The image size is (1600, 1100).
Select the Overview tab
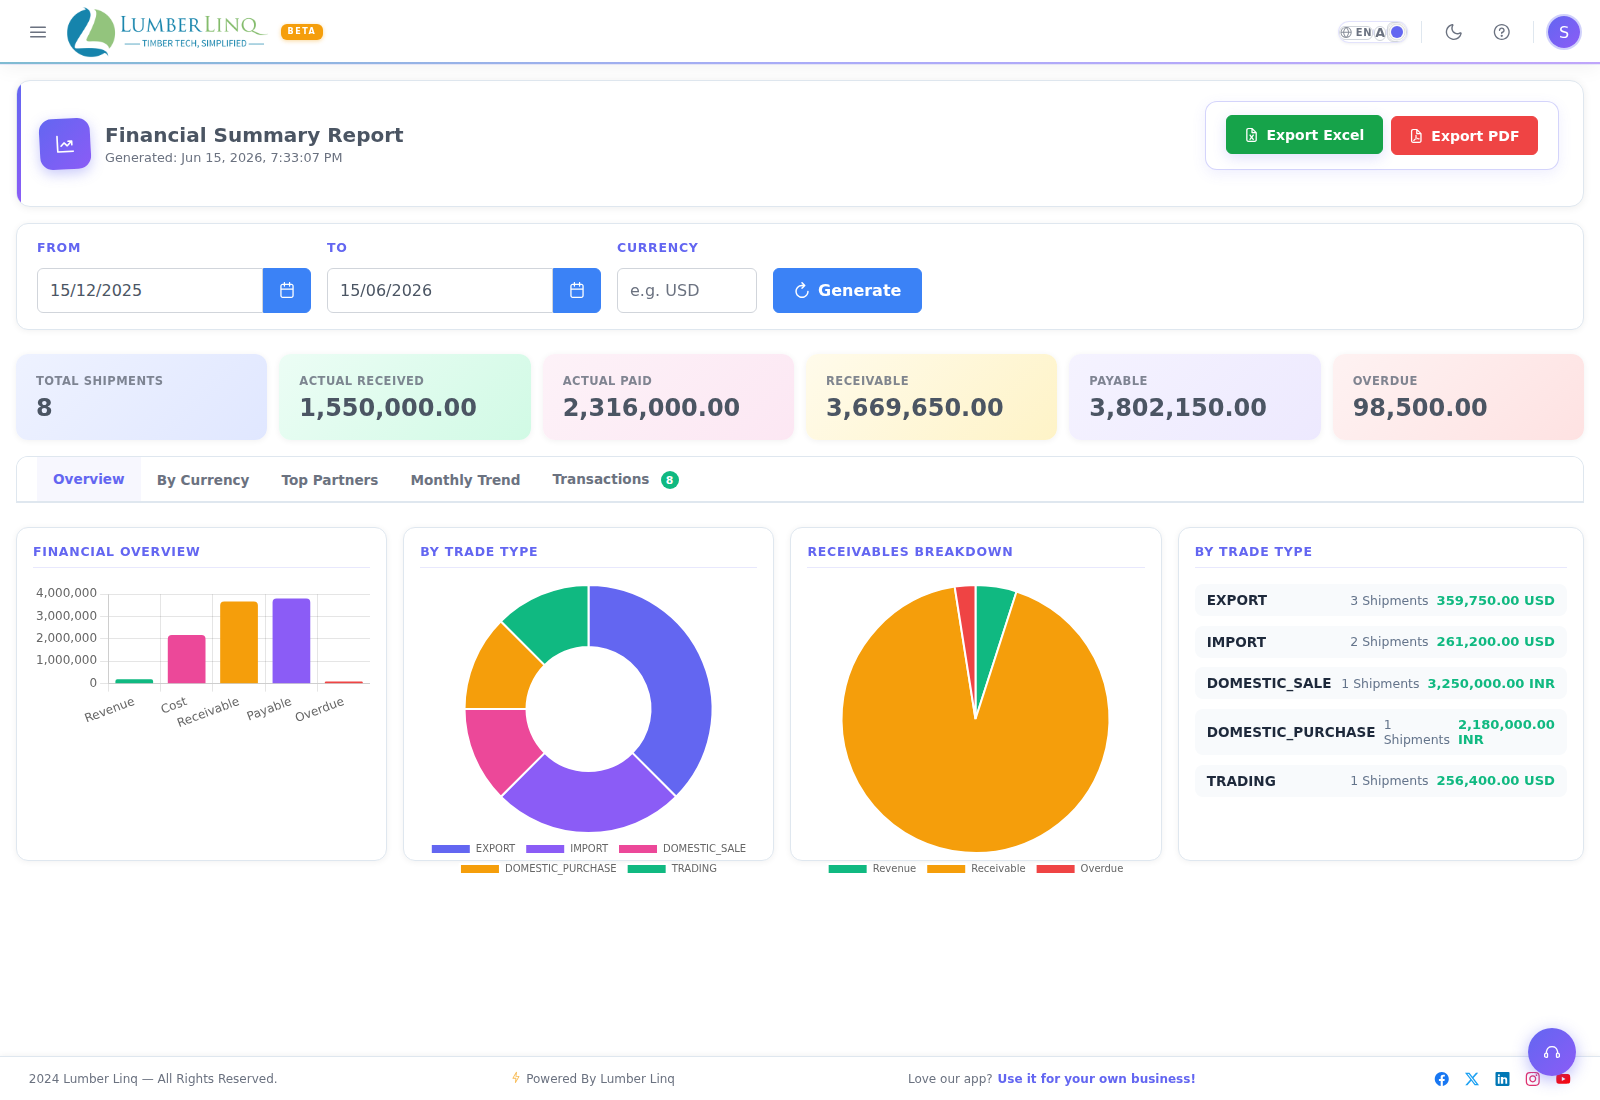89,479
